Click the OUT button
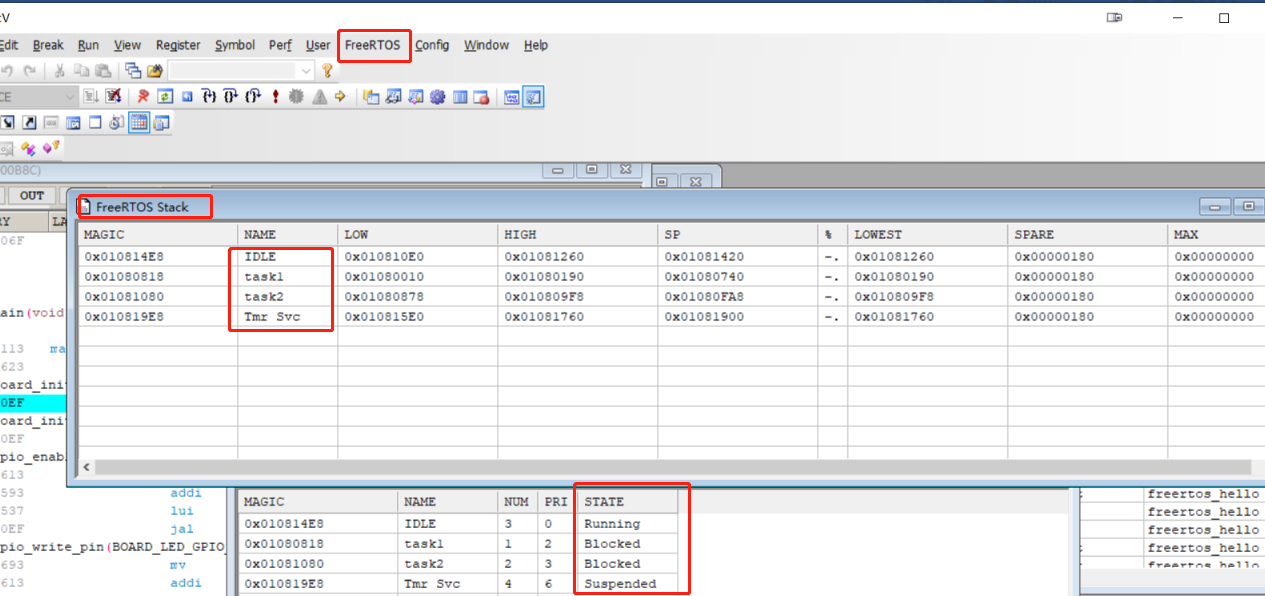1265x596 pixels. coord(32,195)
